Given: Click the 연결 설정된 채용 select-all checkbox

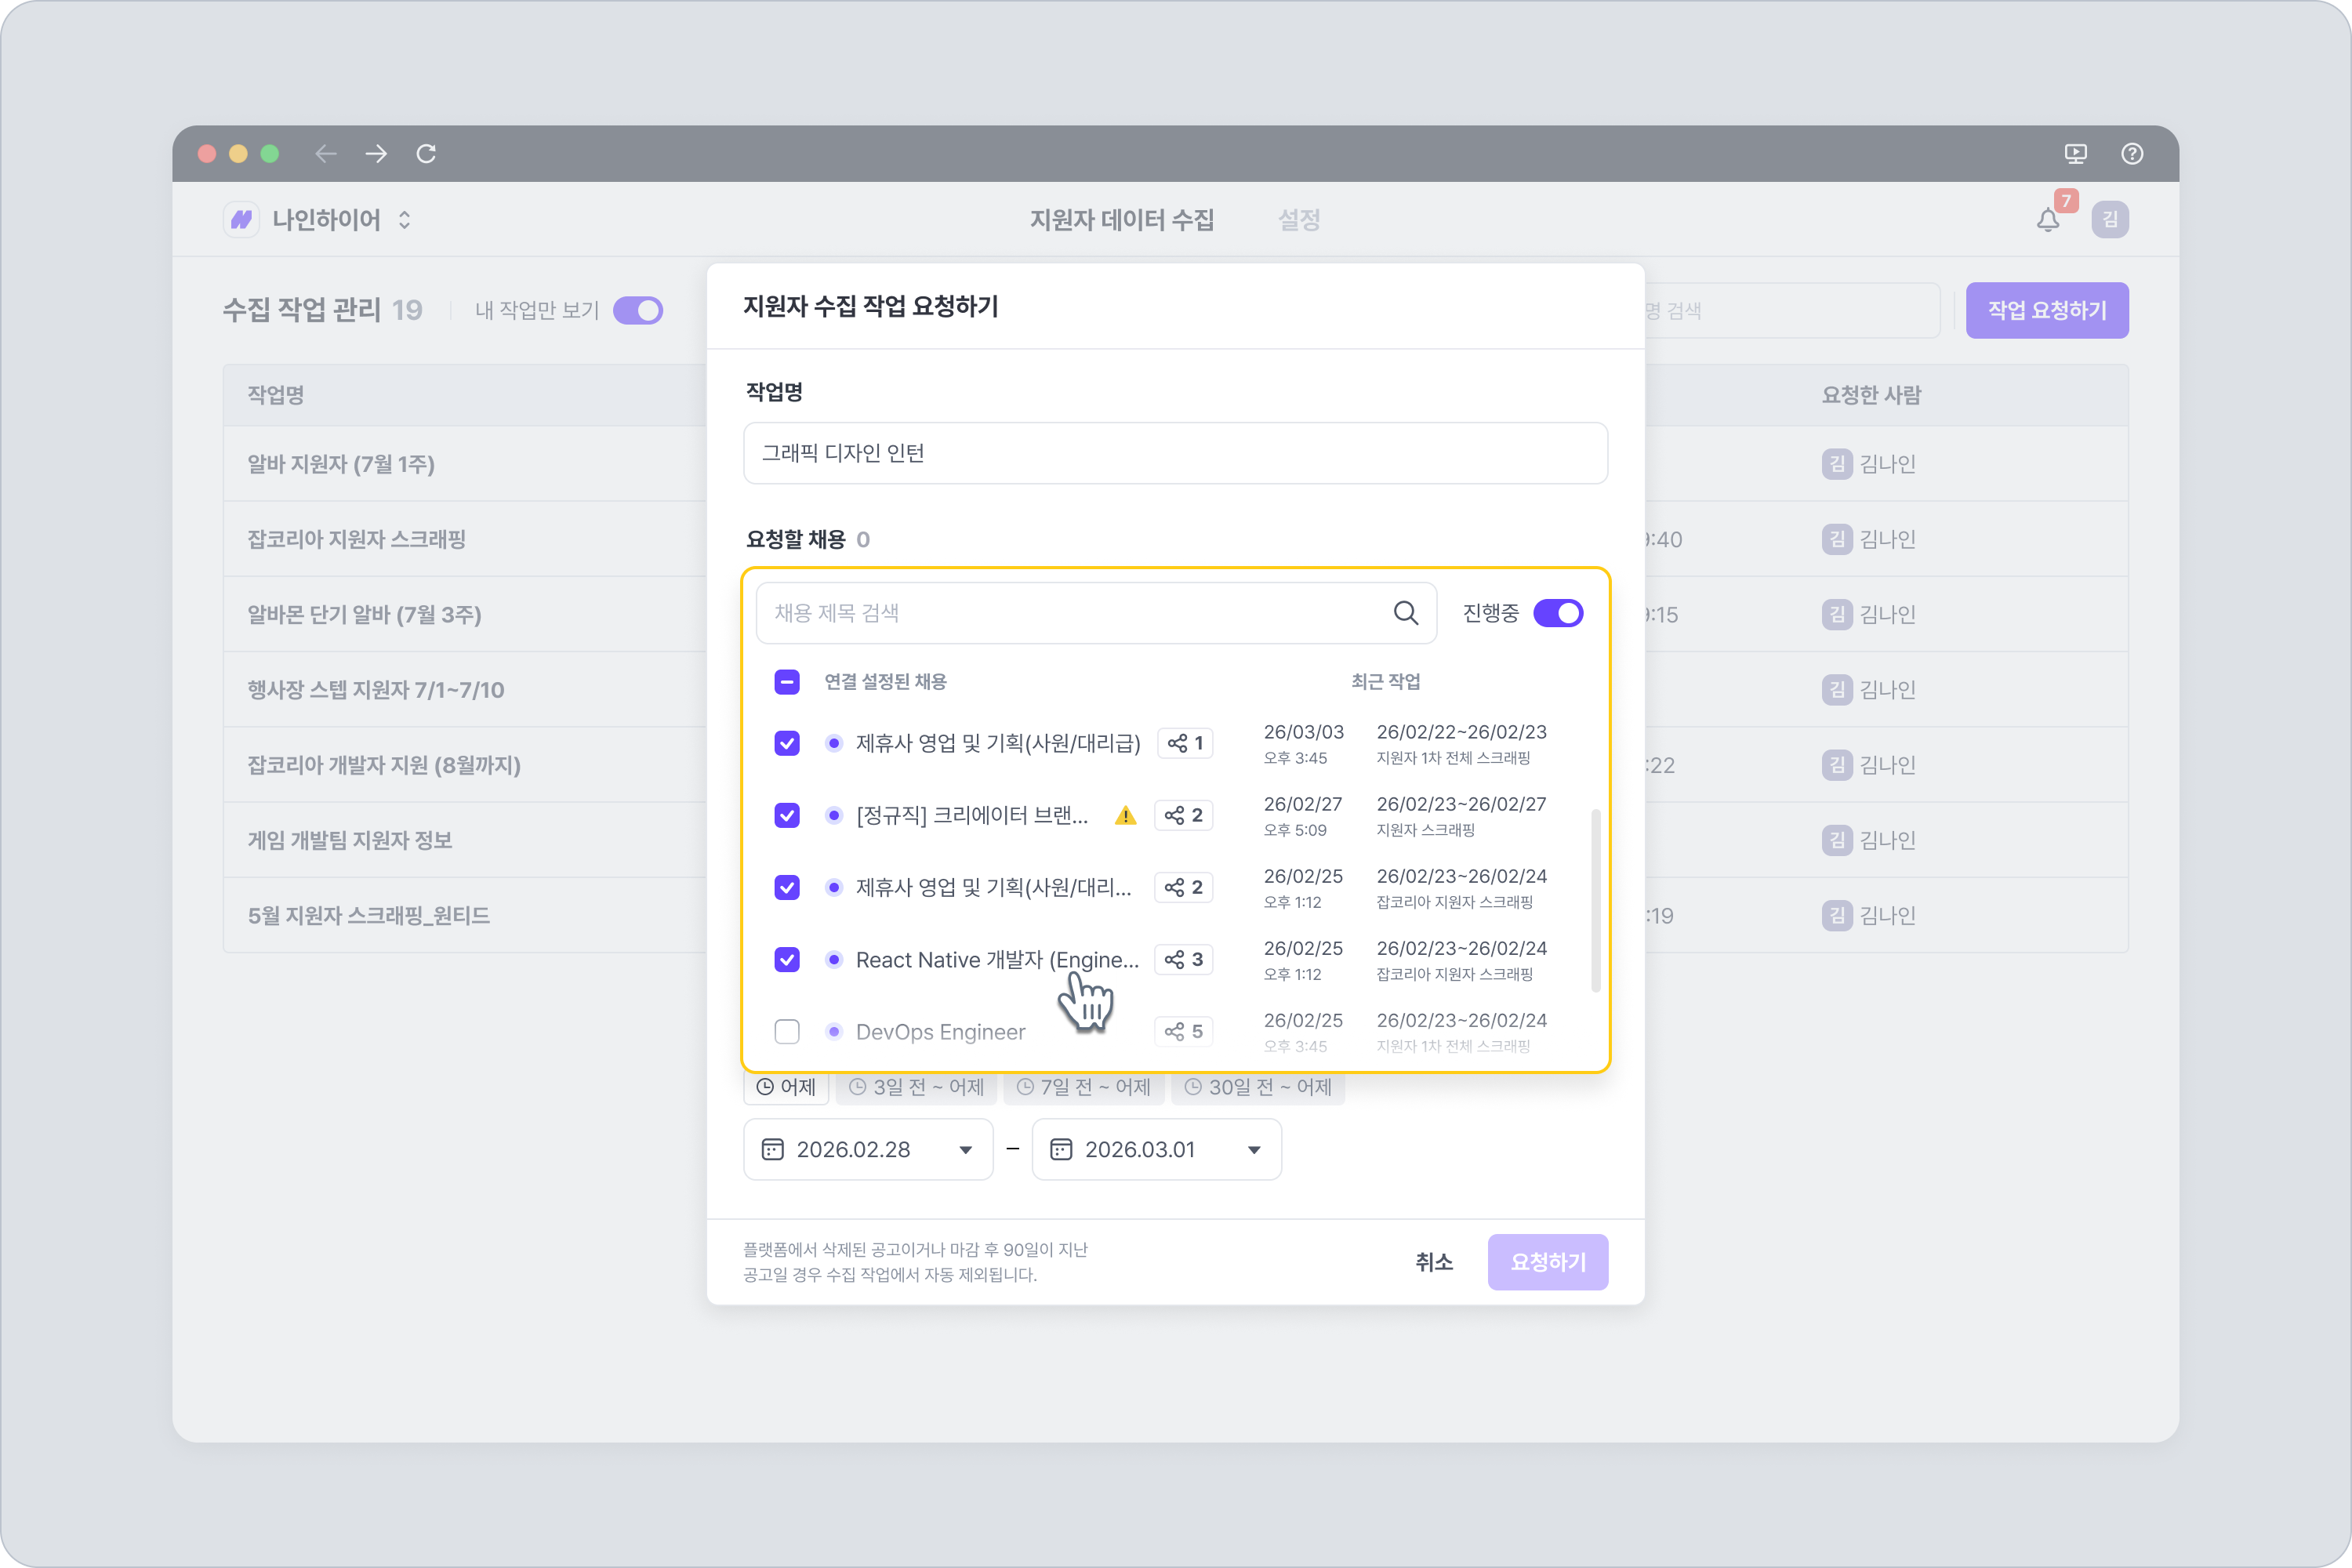Looking at the screenshot, I should (787, 682).
